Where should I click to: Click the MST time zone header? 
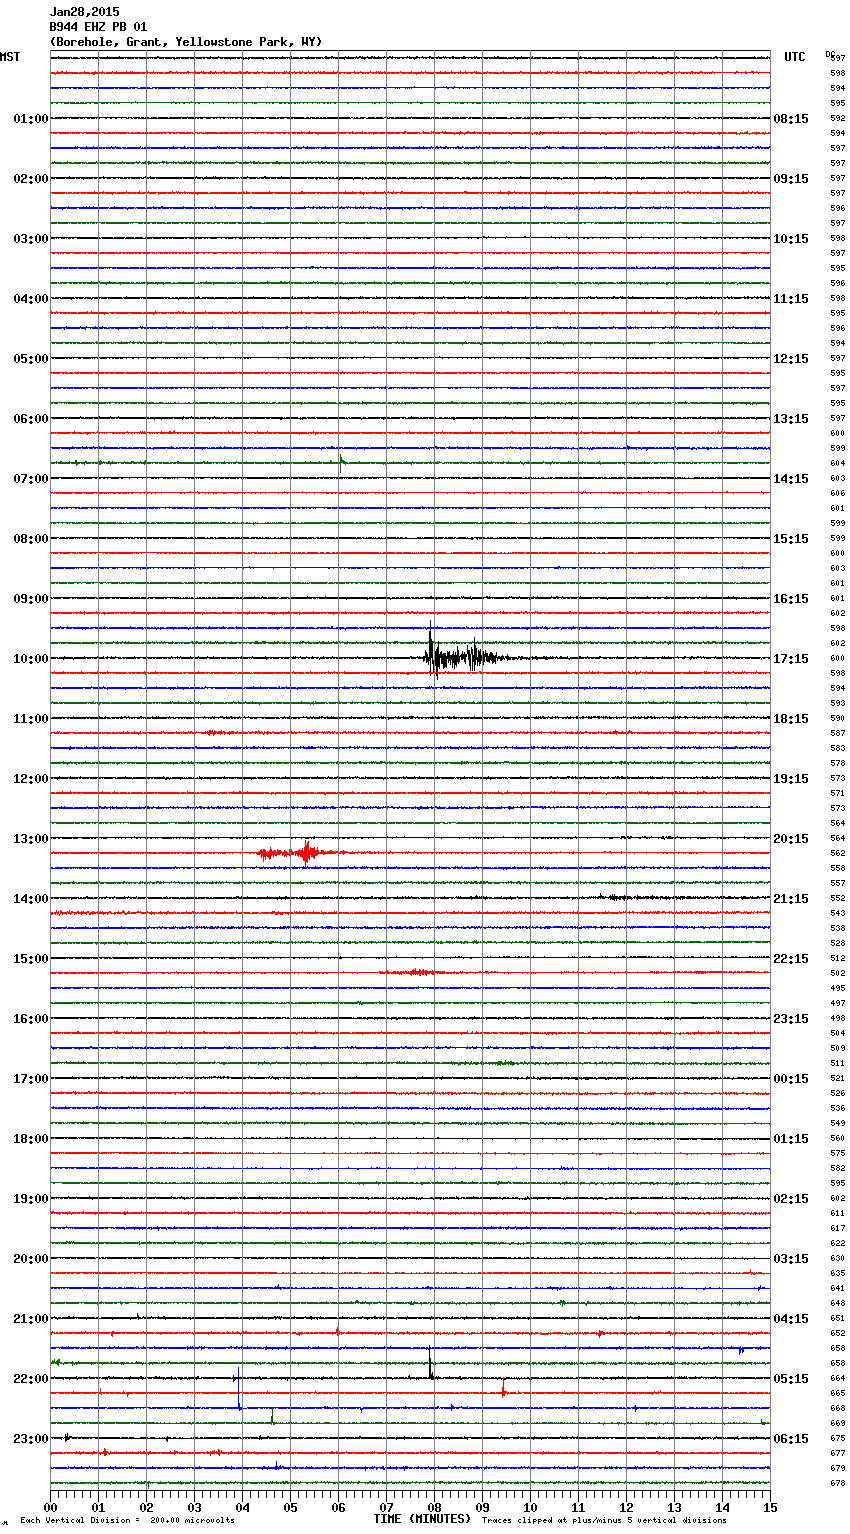pyautogui.click(x=10, y=57)
